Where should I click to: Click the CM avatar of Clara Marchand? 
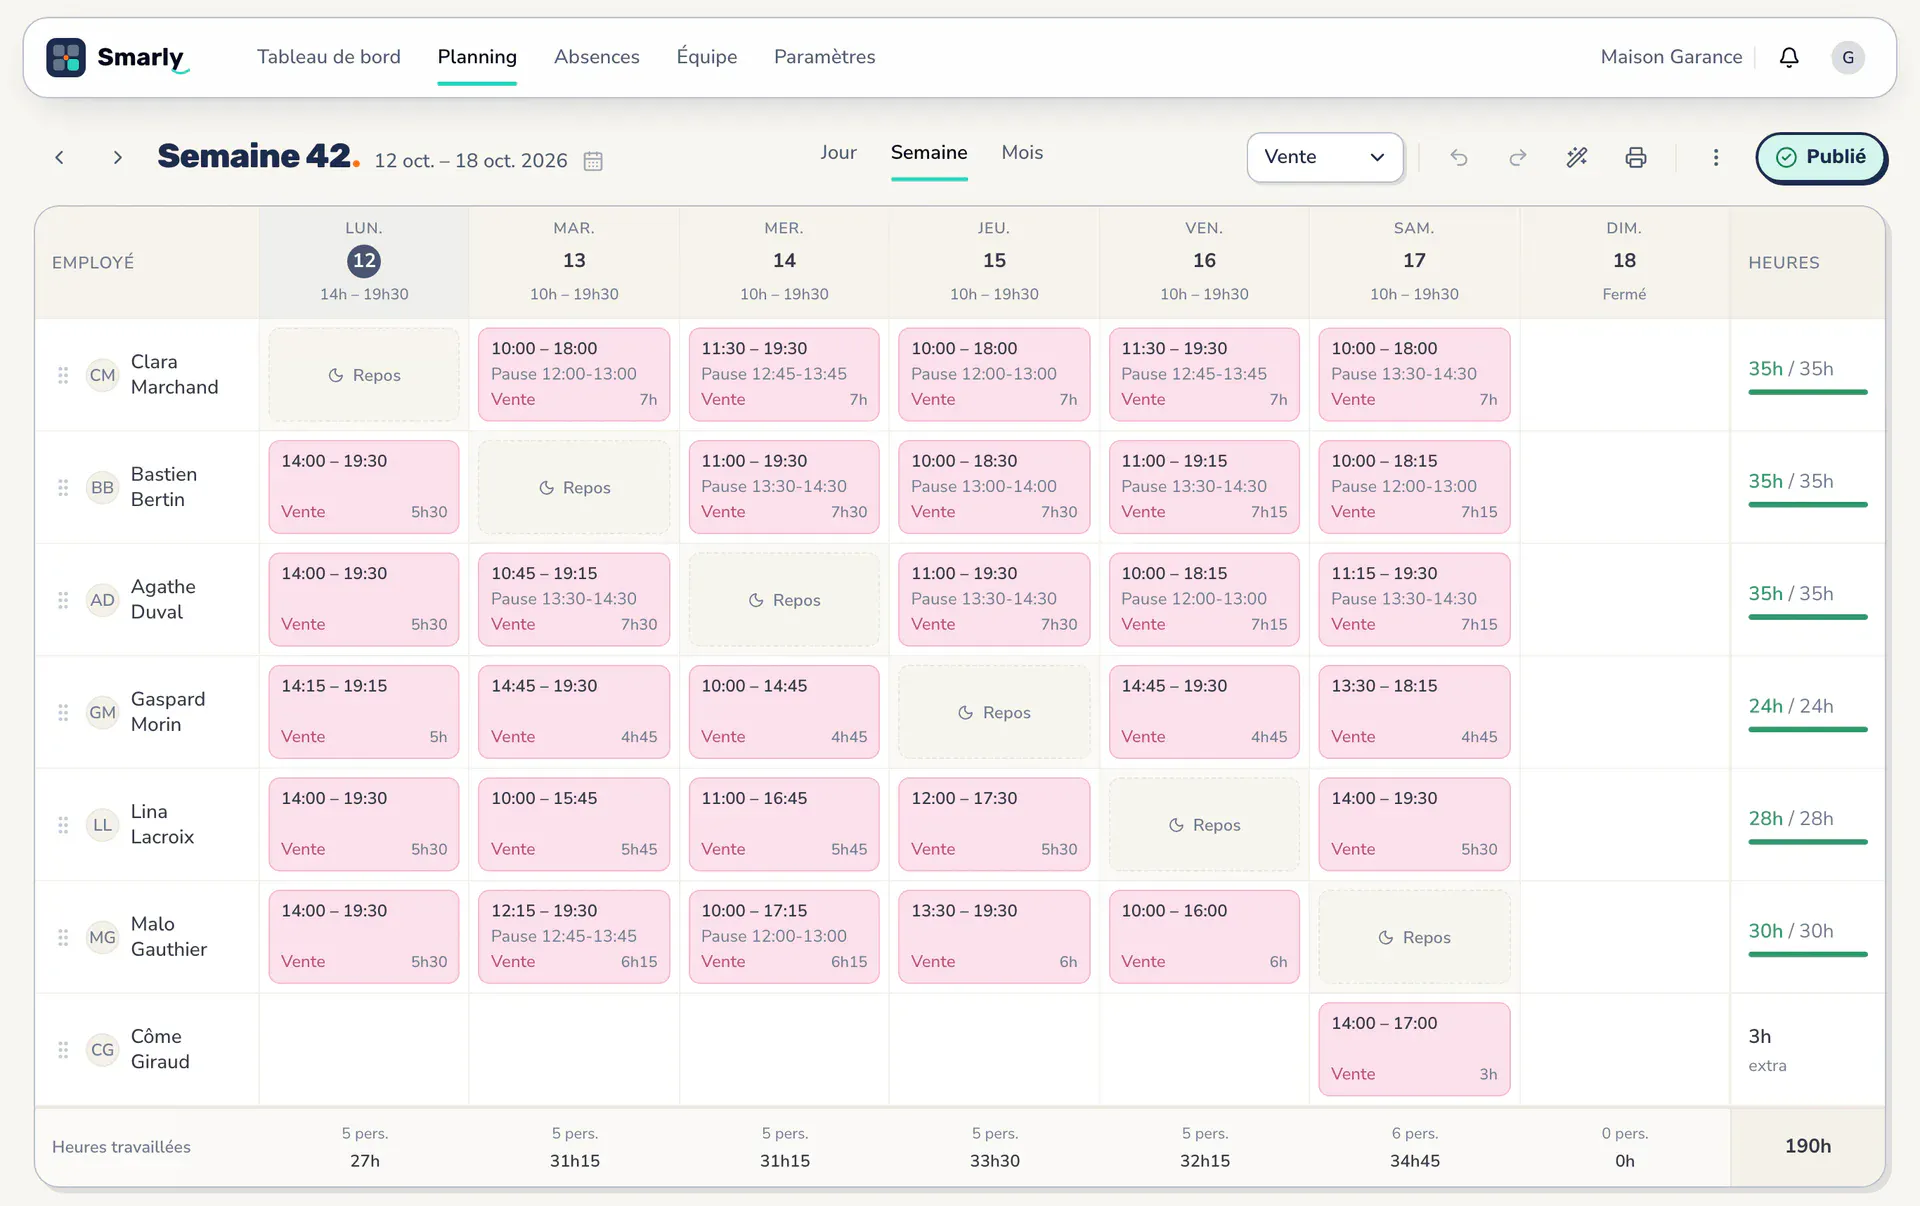102,375
